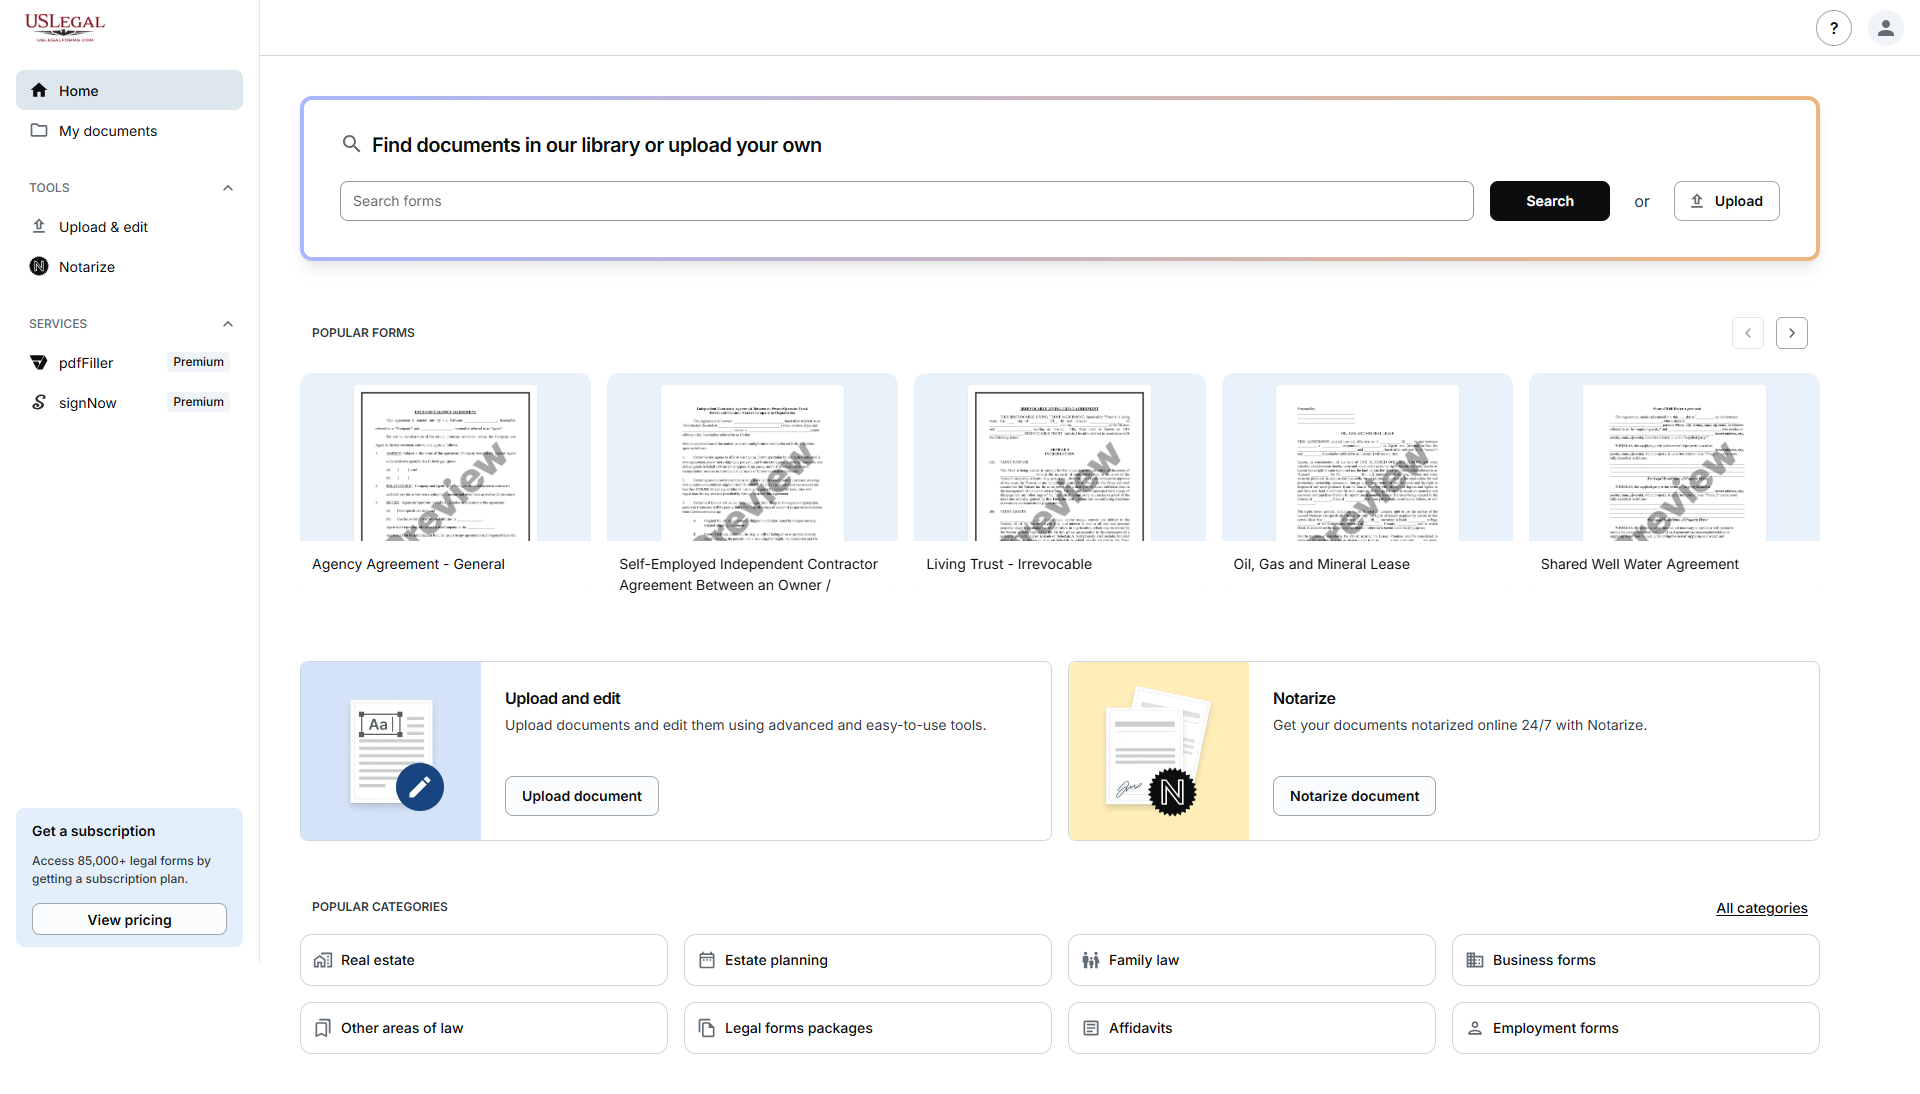The image size is (1920, 1094).
Task: Click the Notarize seal illustration icon
Action: 1172,792
